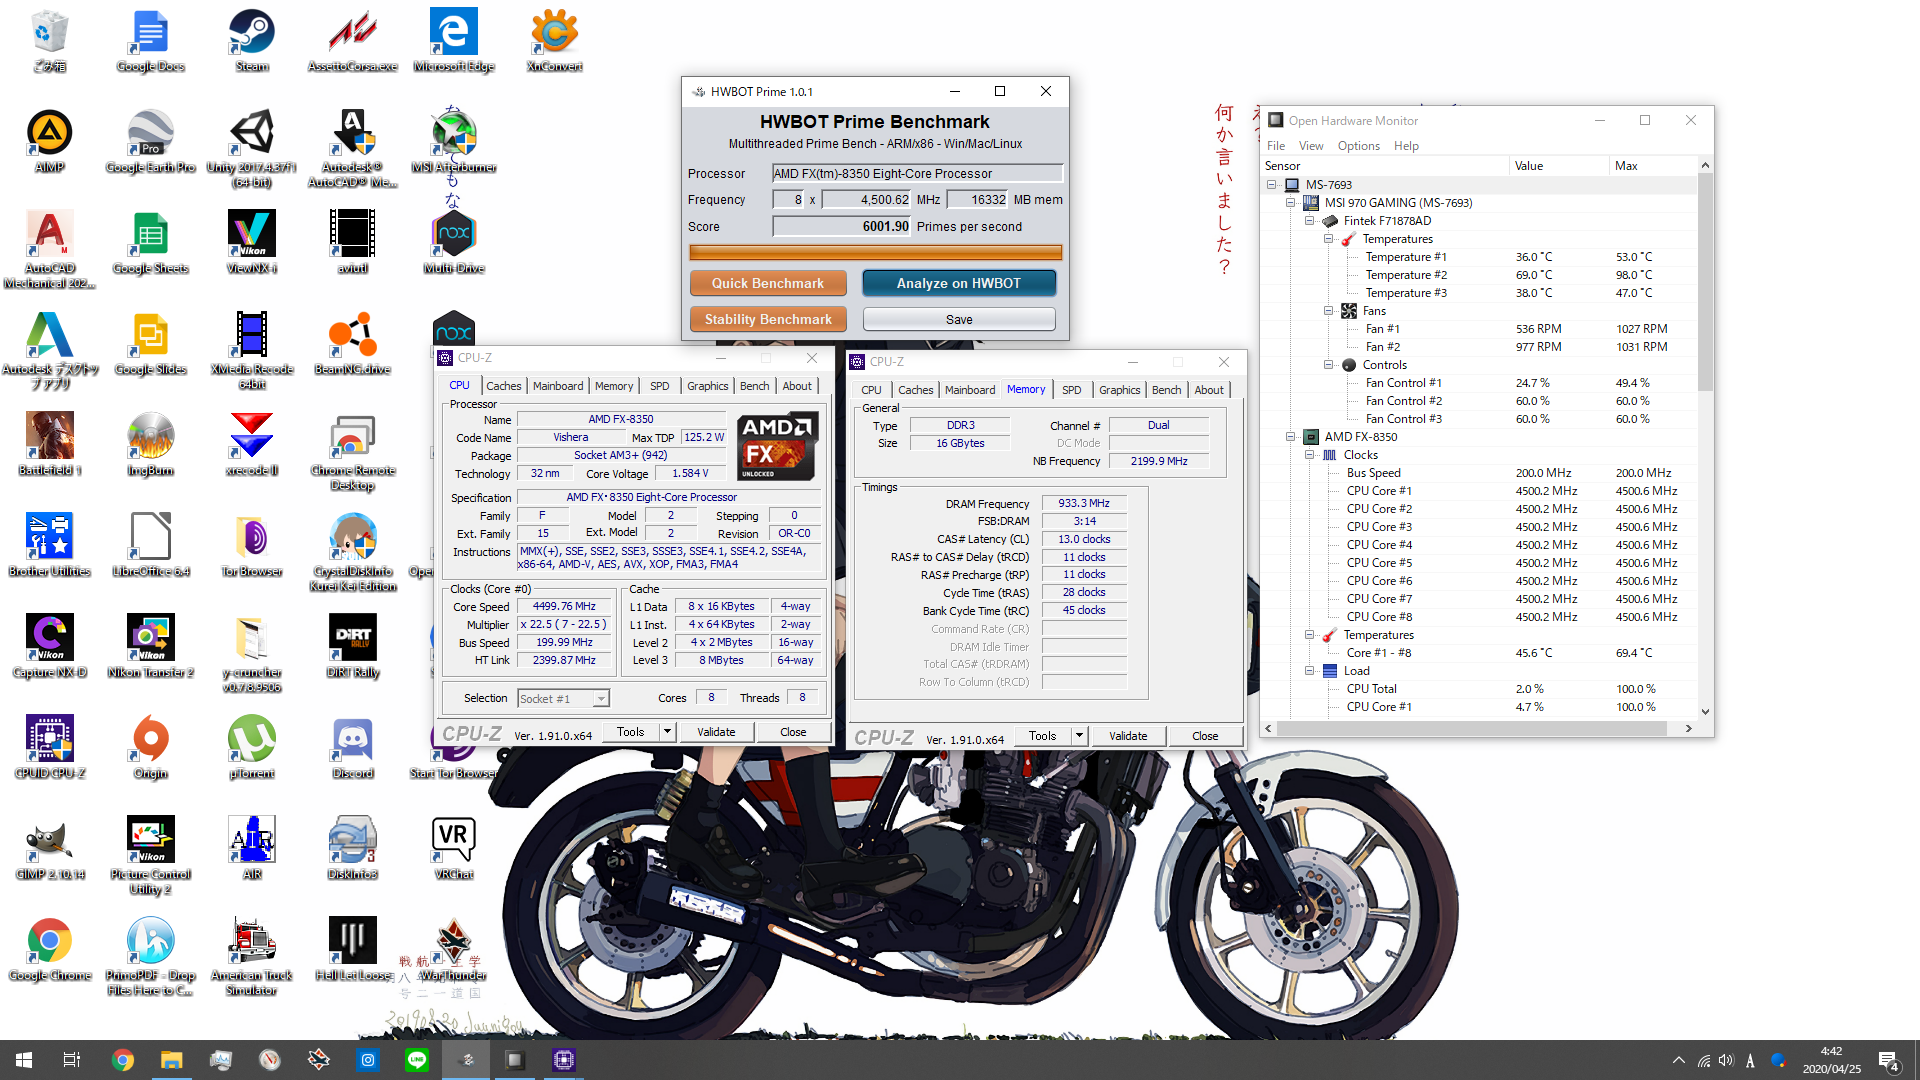The width and height of the screenshot is (1920, 1080).
Task: Launch Microsoft Edge desktop icon
Action: click(454, 41)
